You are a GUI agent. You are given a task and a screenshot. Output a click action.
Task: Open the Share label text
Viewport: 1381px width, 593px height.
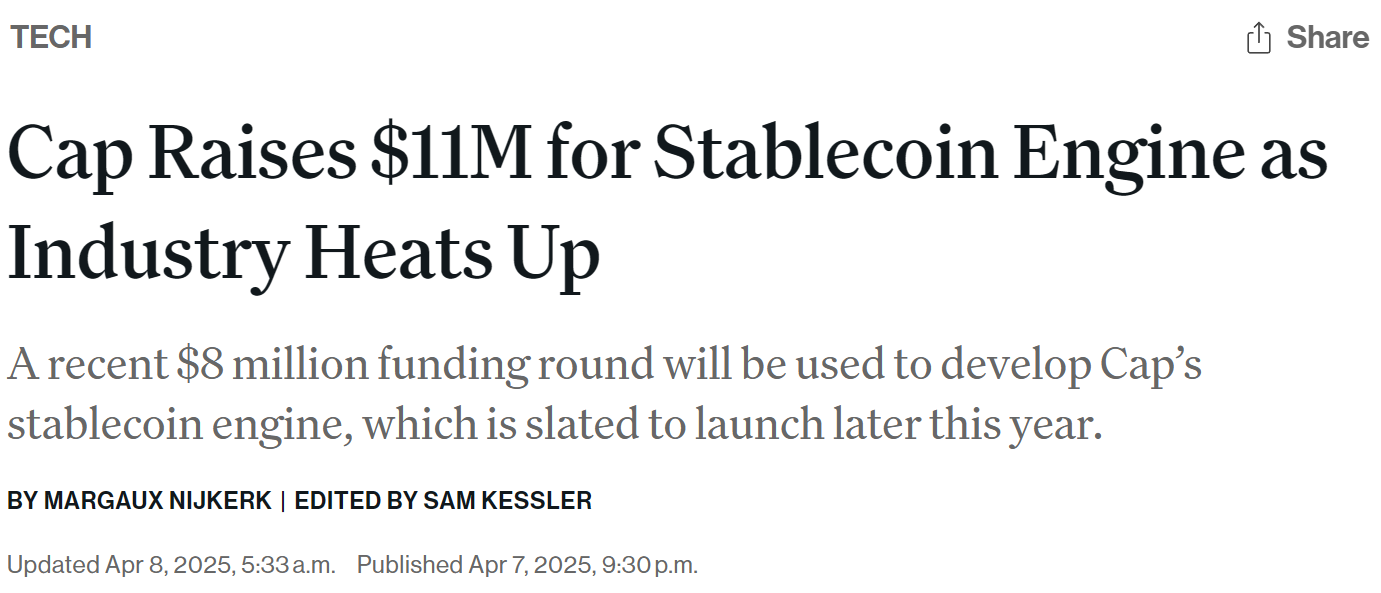pos(1328,37)
